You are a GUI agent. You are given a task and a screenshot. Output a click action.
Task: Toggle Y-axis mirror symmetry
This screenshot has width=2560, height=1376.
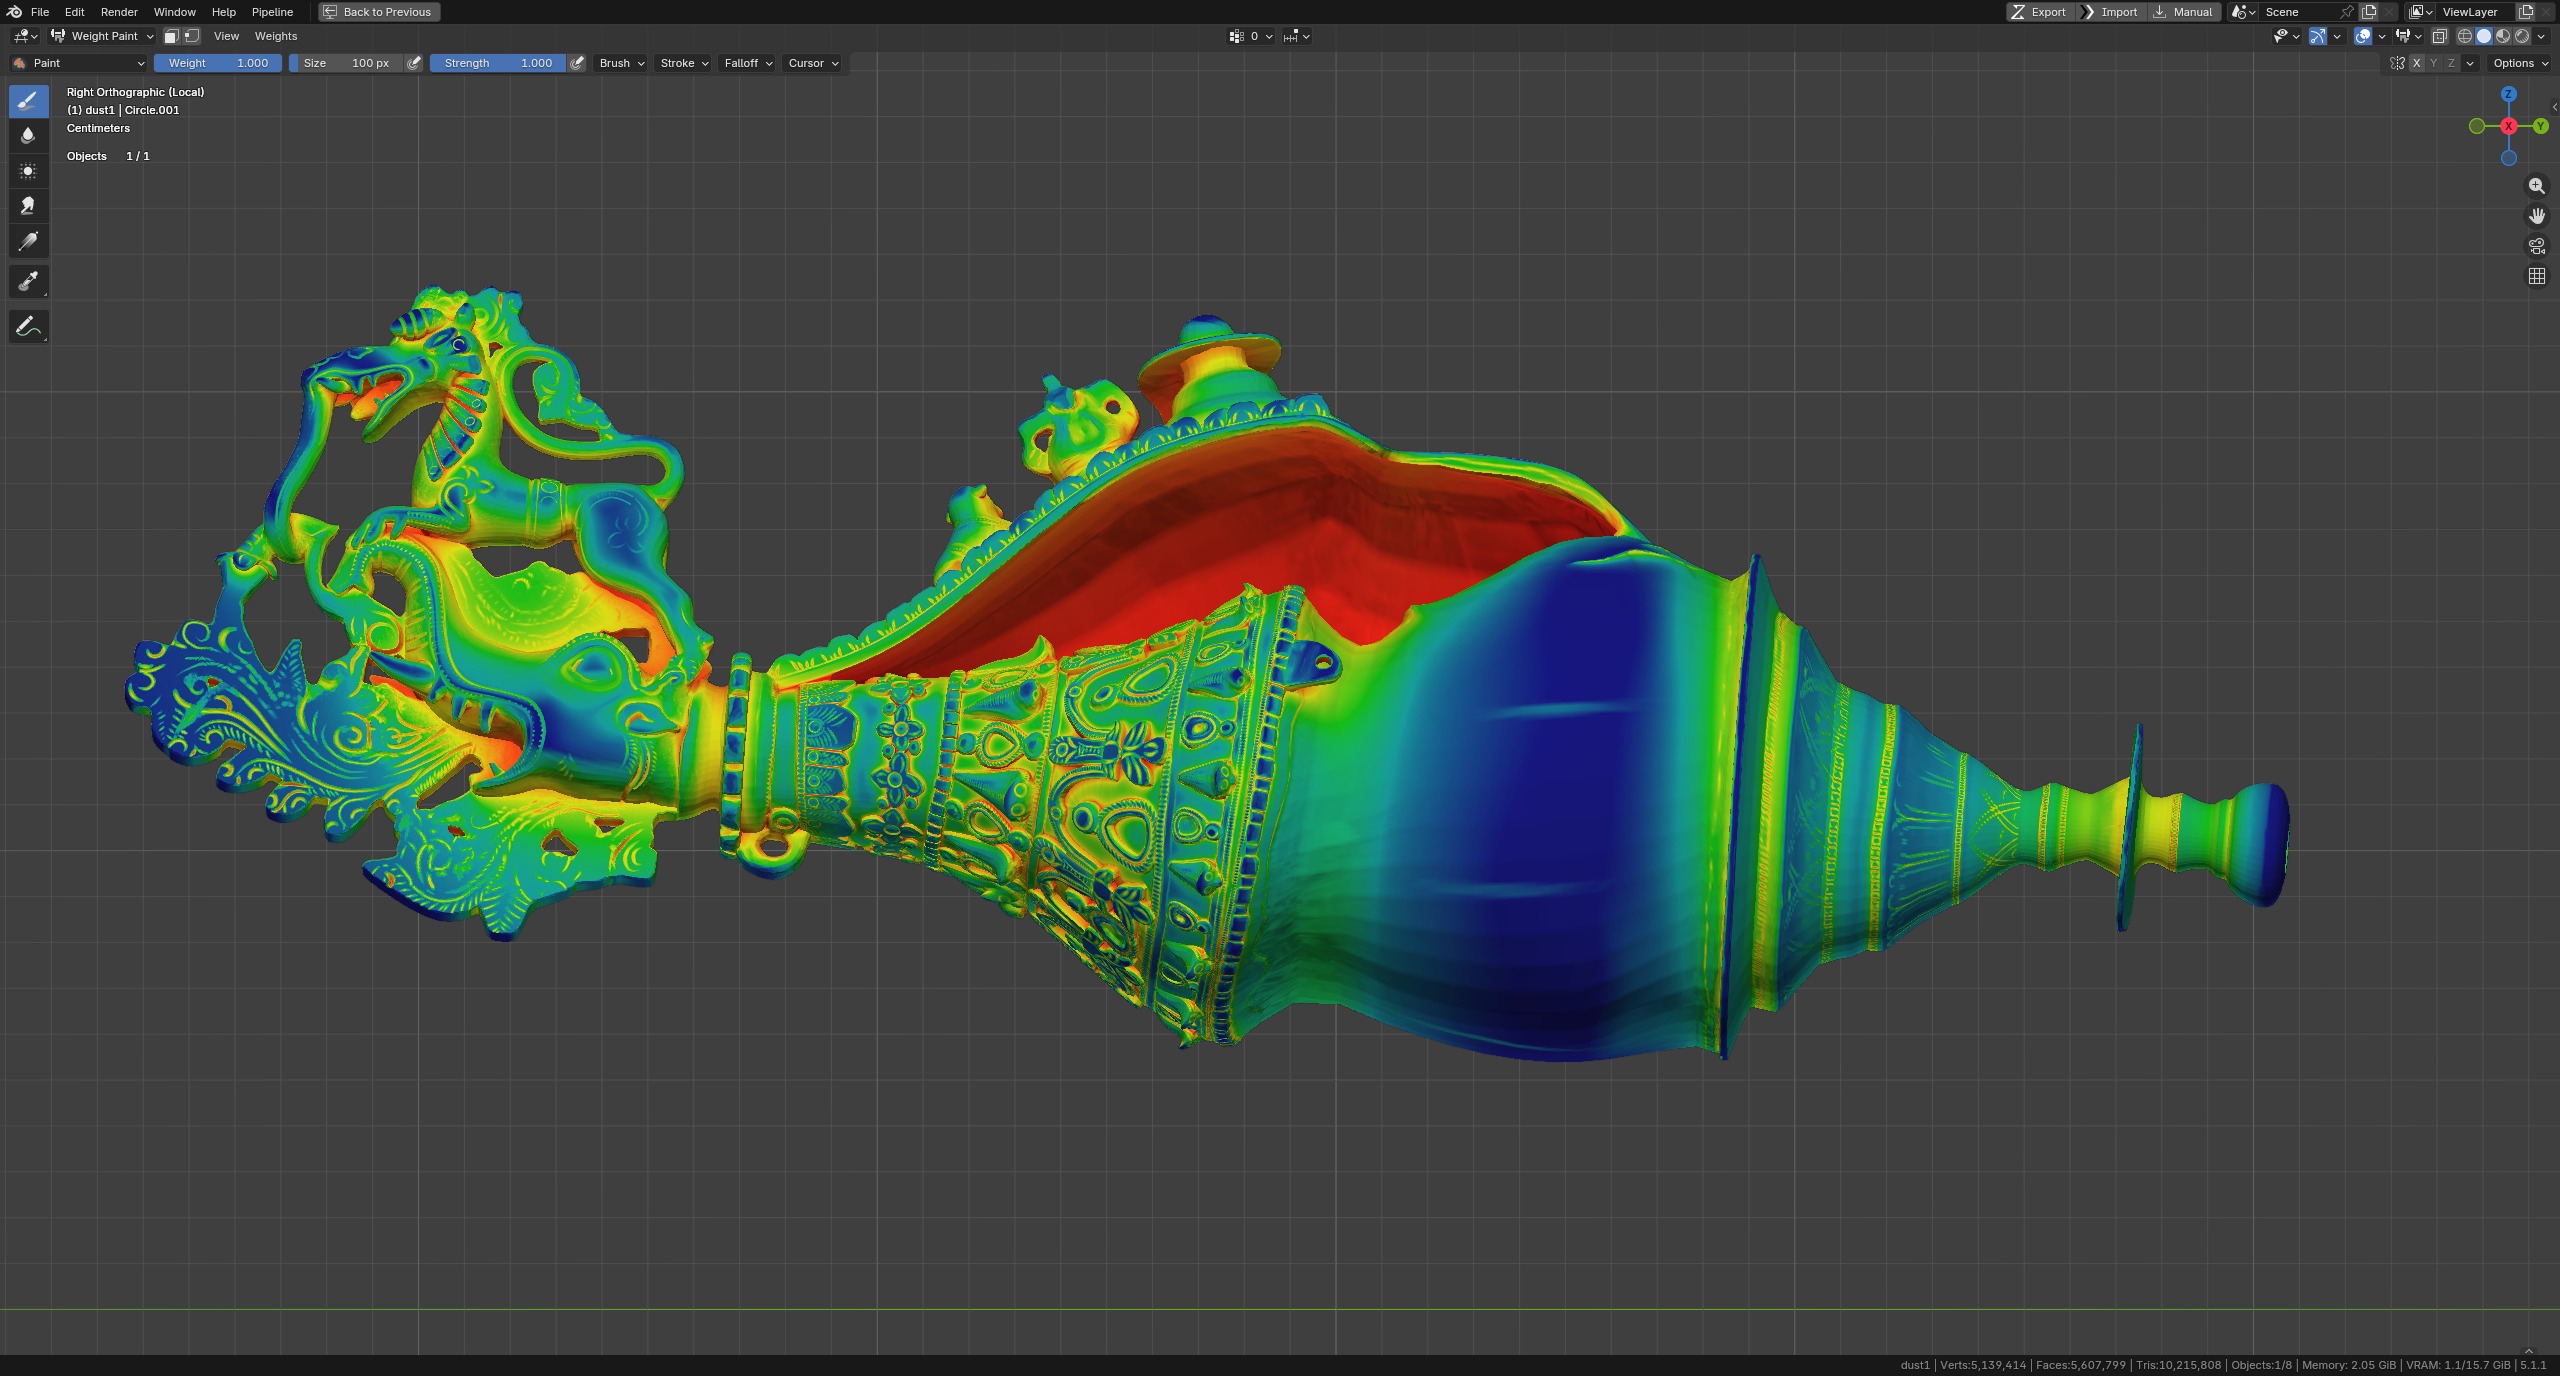pyautogui.click(x=2434, y=63)
